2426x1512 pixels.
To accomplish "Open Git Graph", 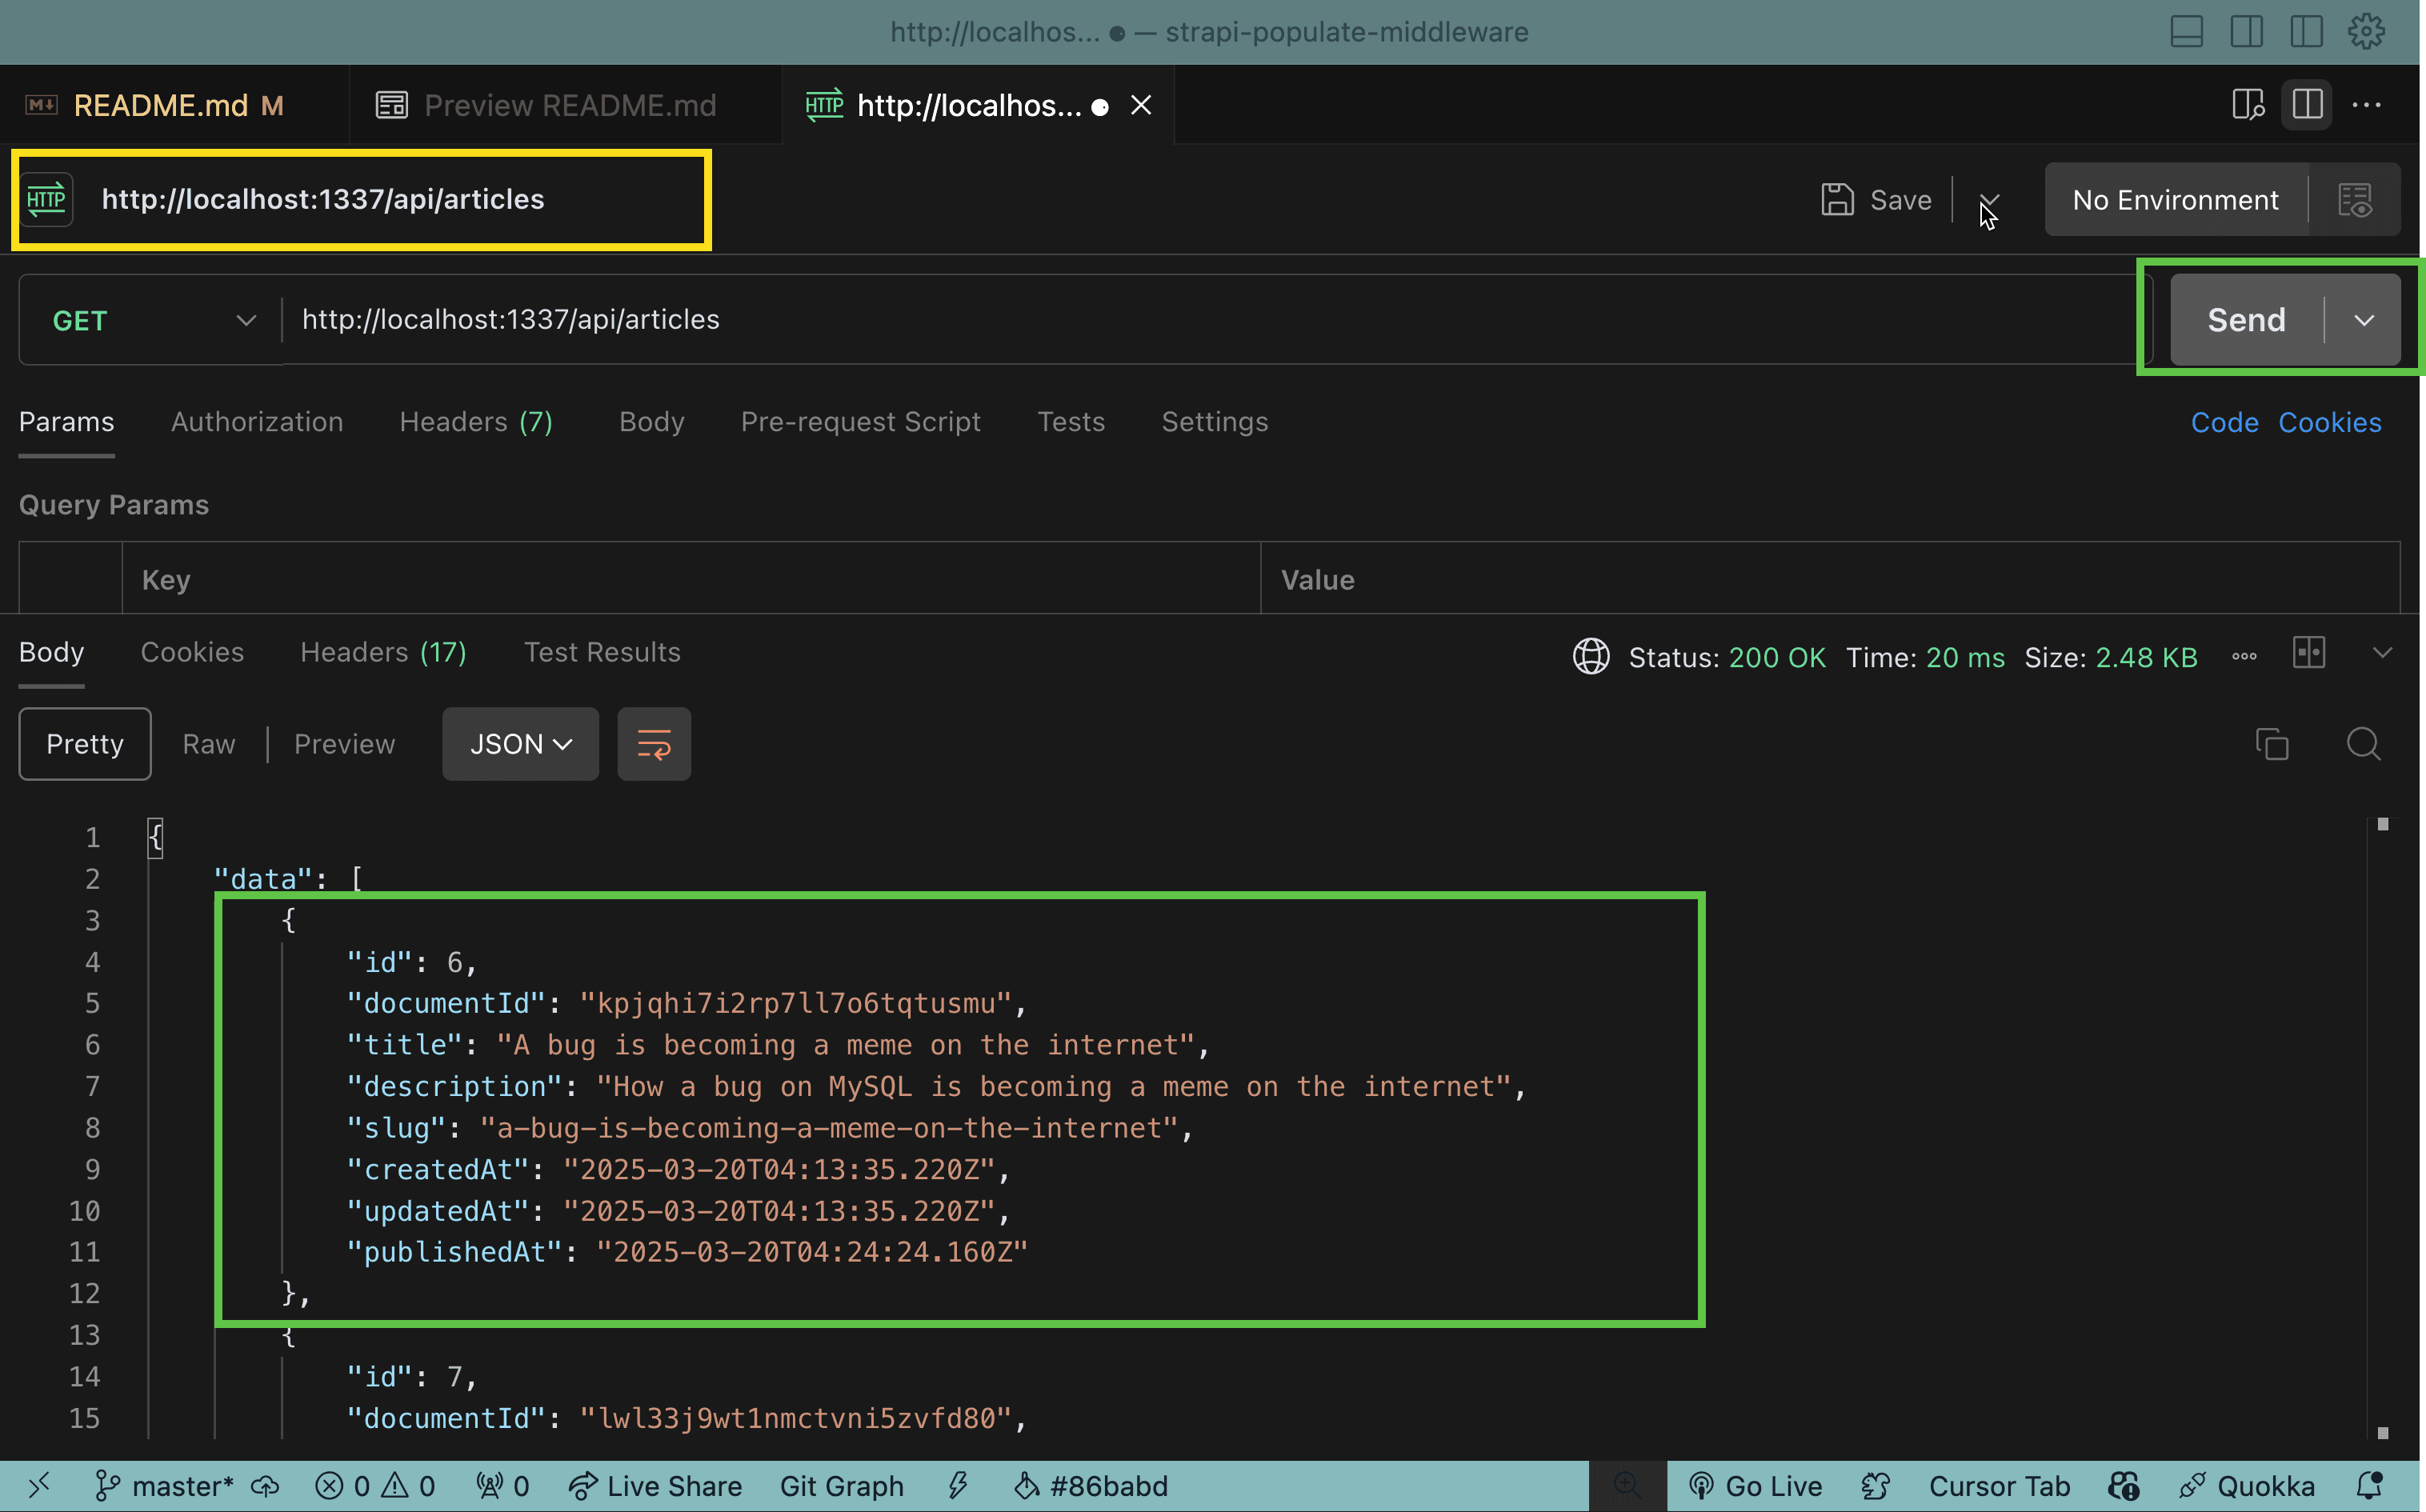I will [842, 1486].
